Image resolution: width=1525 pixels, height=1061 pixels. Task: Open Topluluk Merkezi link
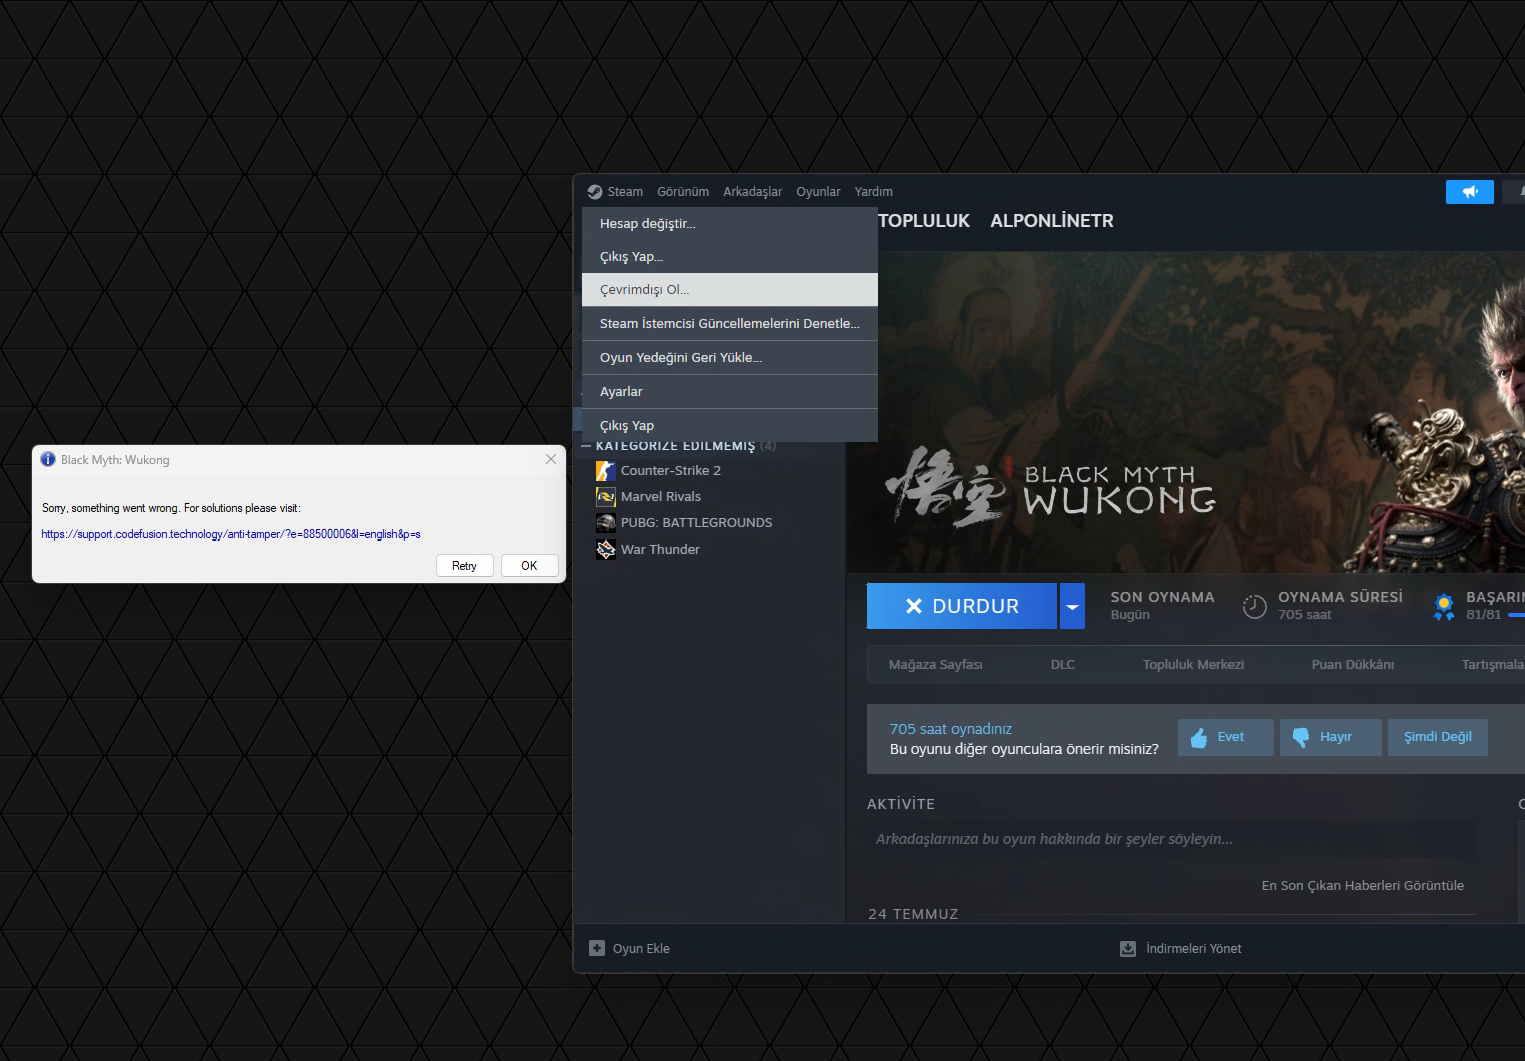1194,664
